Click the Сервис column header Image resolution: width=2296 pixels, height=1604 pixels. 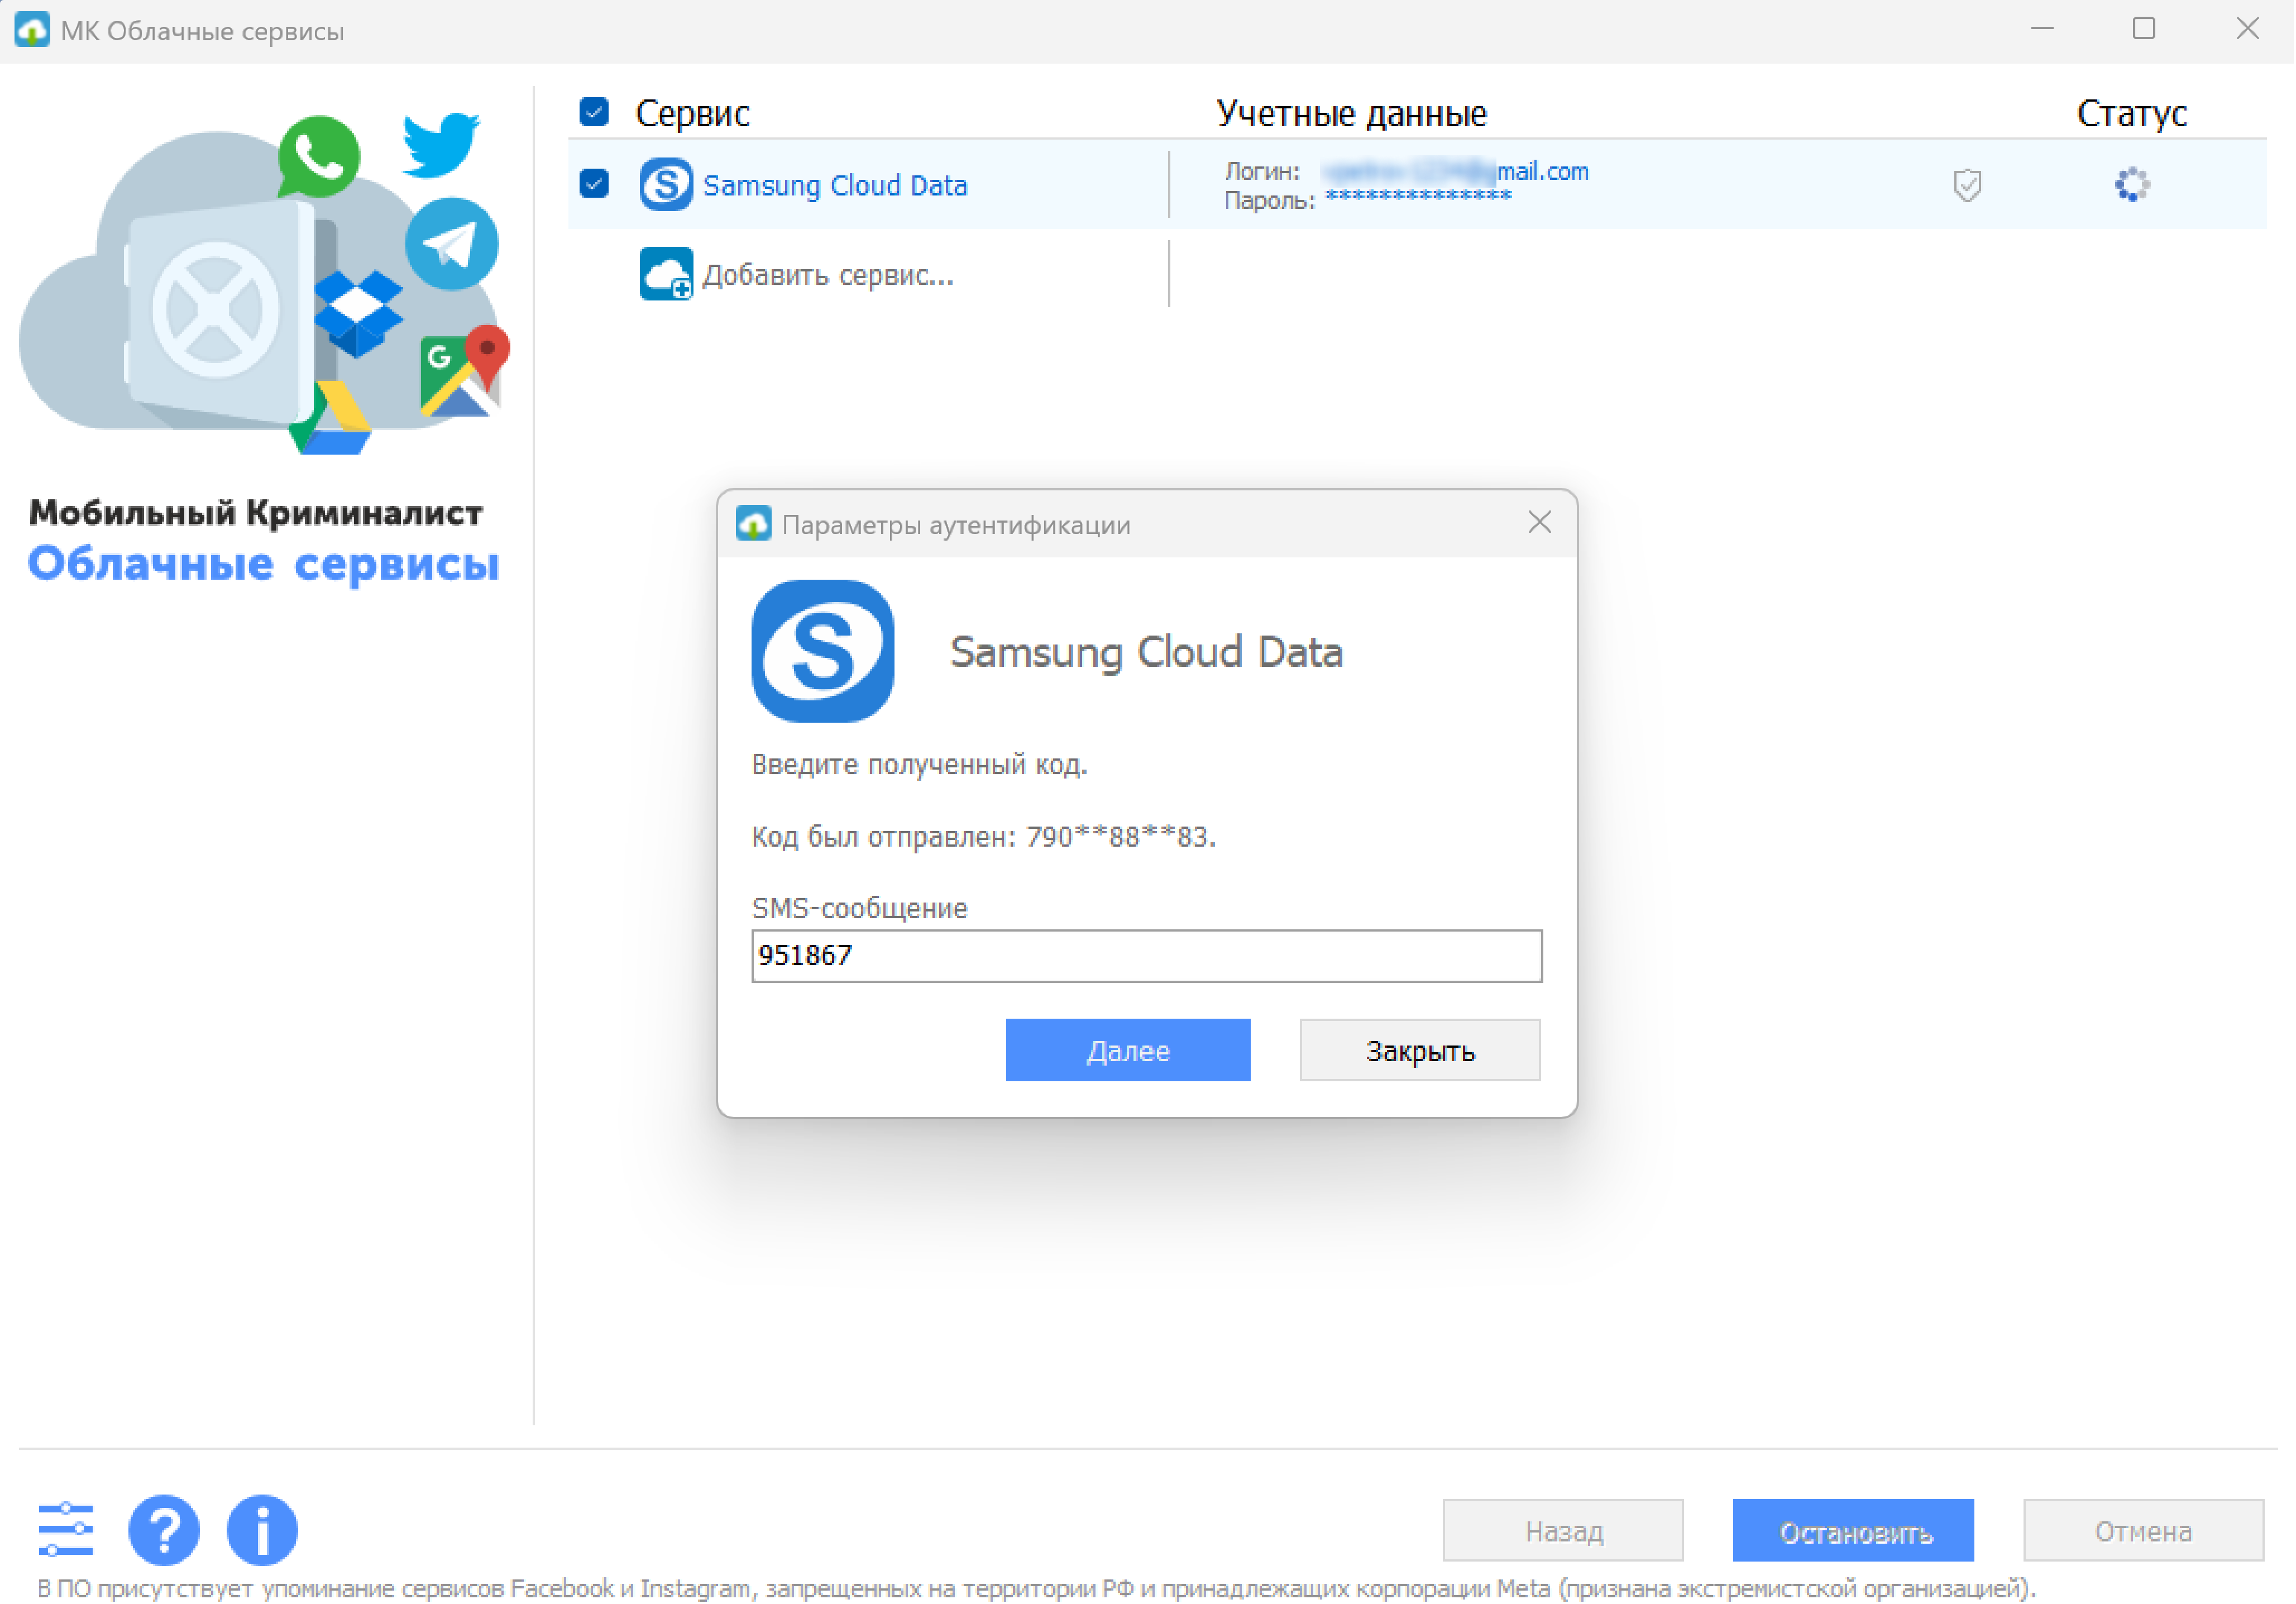pos(693,113)
